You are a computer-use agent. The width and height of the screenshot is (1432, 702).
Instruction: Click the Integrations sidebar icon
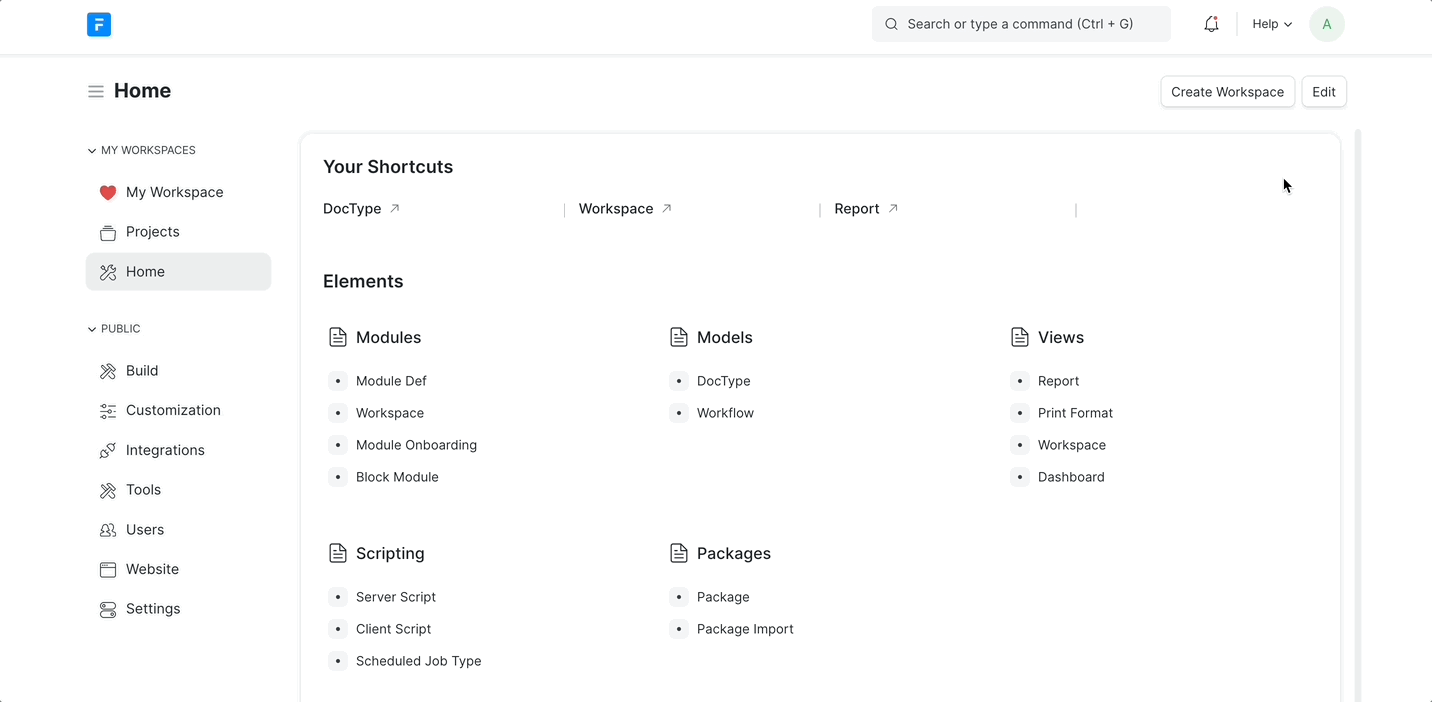(x=108, y=451)
